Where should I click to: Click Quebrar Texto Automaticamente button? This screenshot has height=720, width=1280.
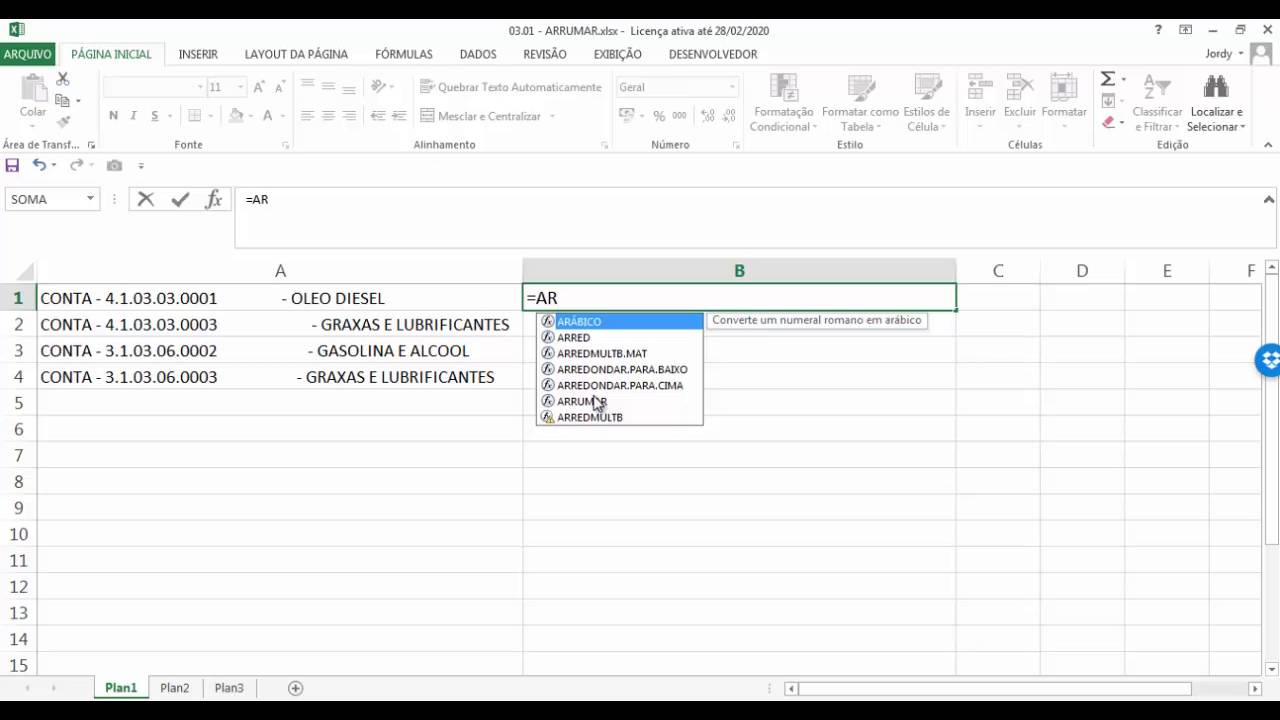click(x=511, y=87)
